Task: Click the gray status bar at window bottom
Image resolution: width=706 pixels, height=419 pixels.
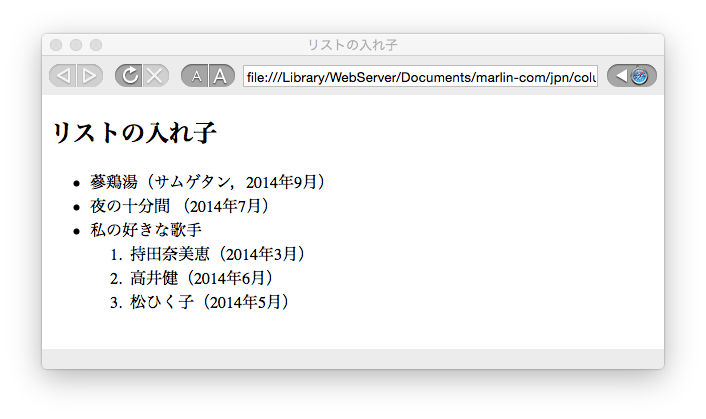Action: click(x=352, y=359)
